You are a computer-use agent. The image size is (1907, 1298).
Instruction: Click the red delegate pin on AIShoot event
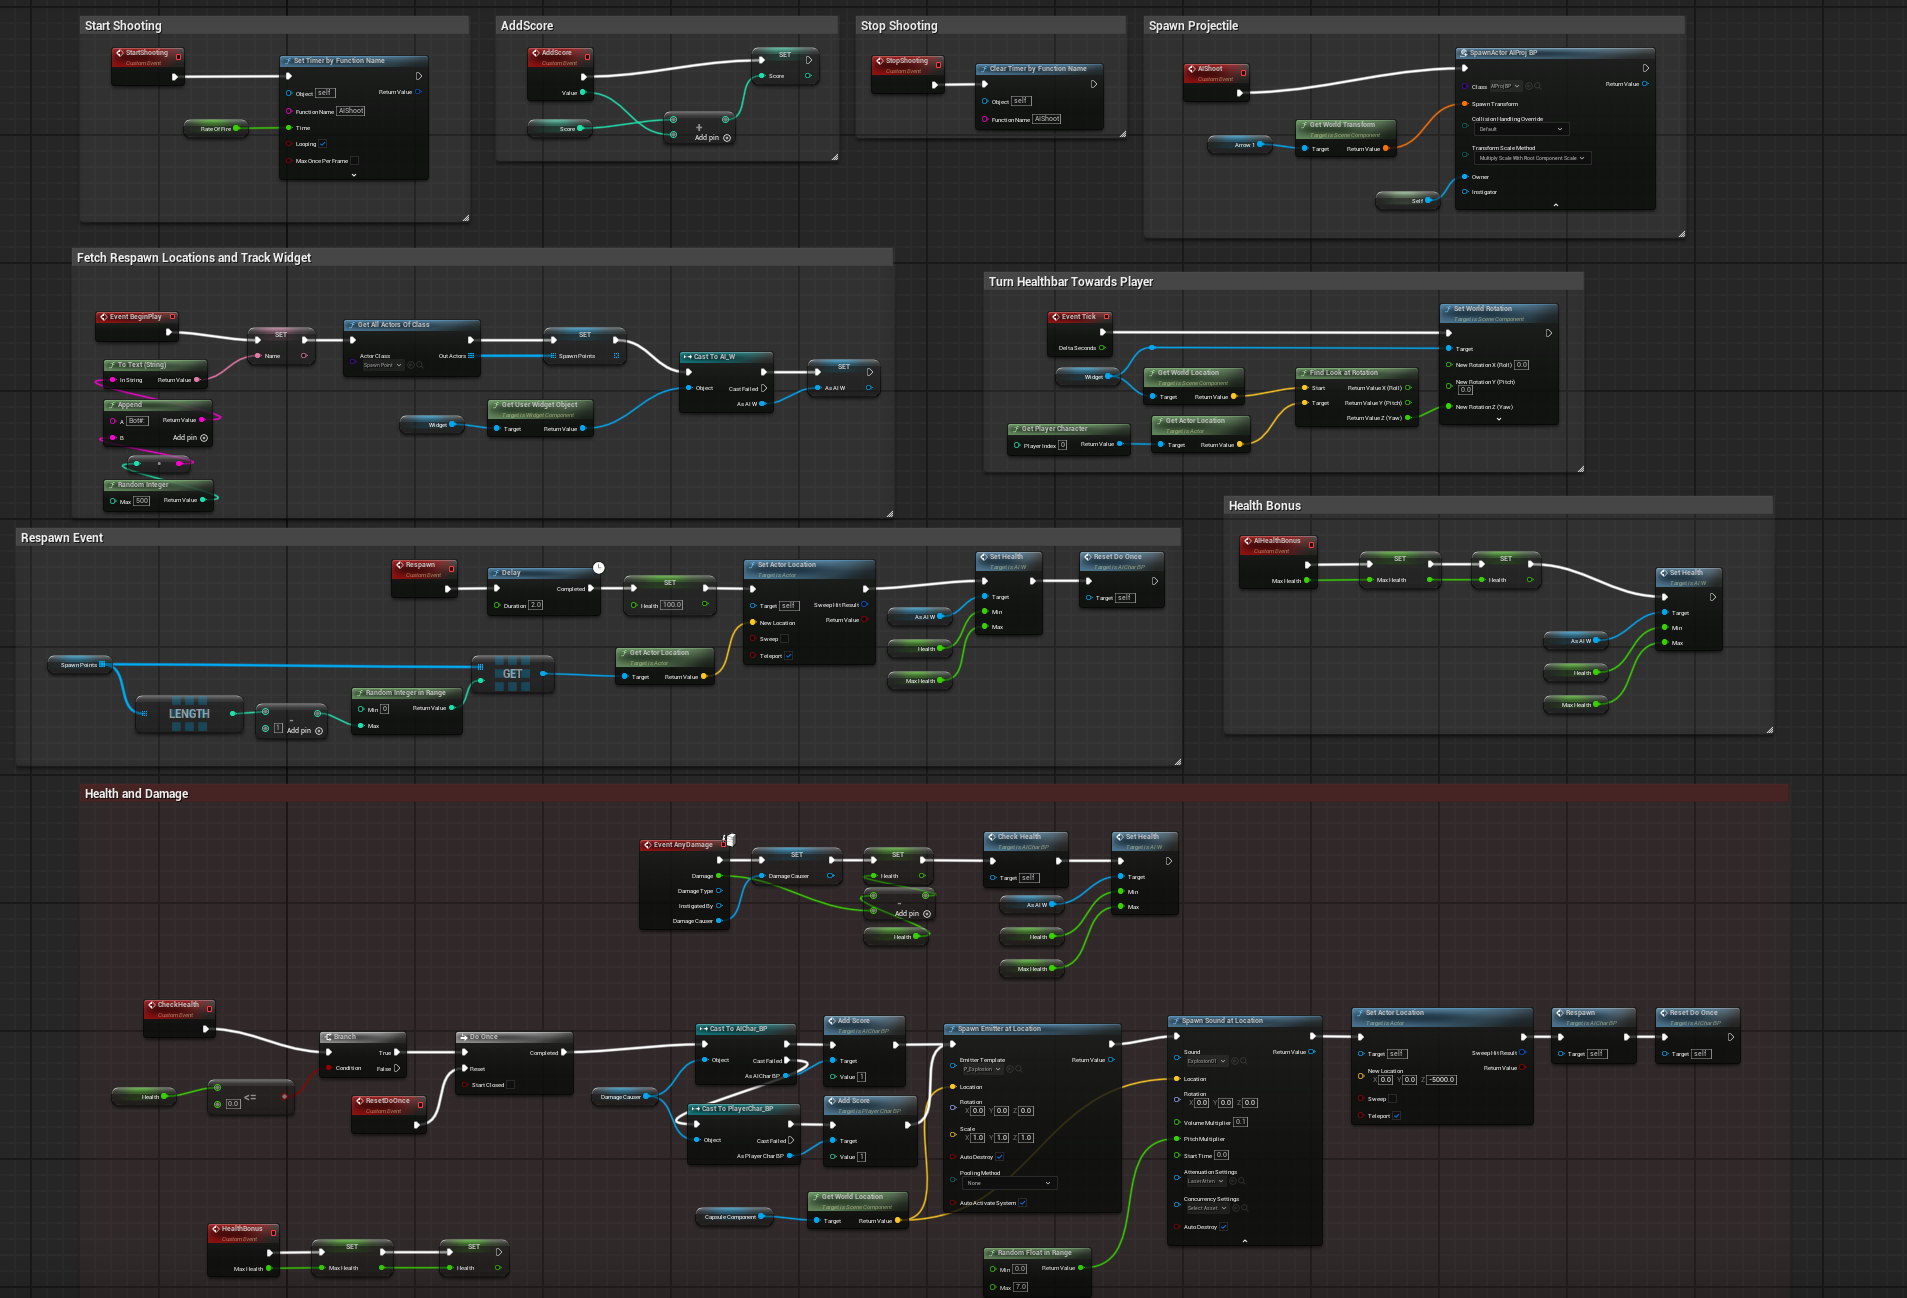[x=1243, y=72]
